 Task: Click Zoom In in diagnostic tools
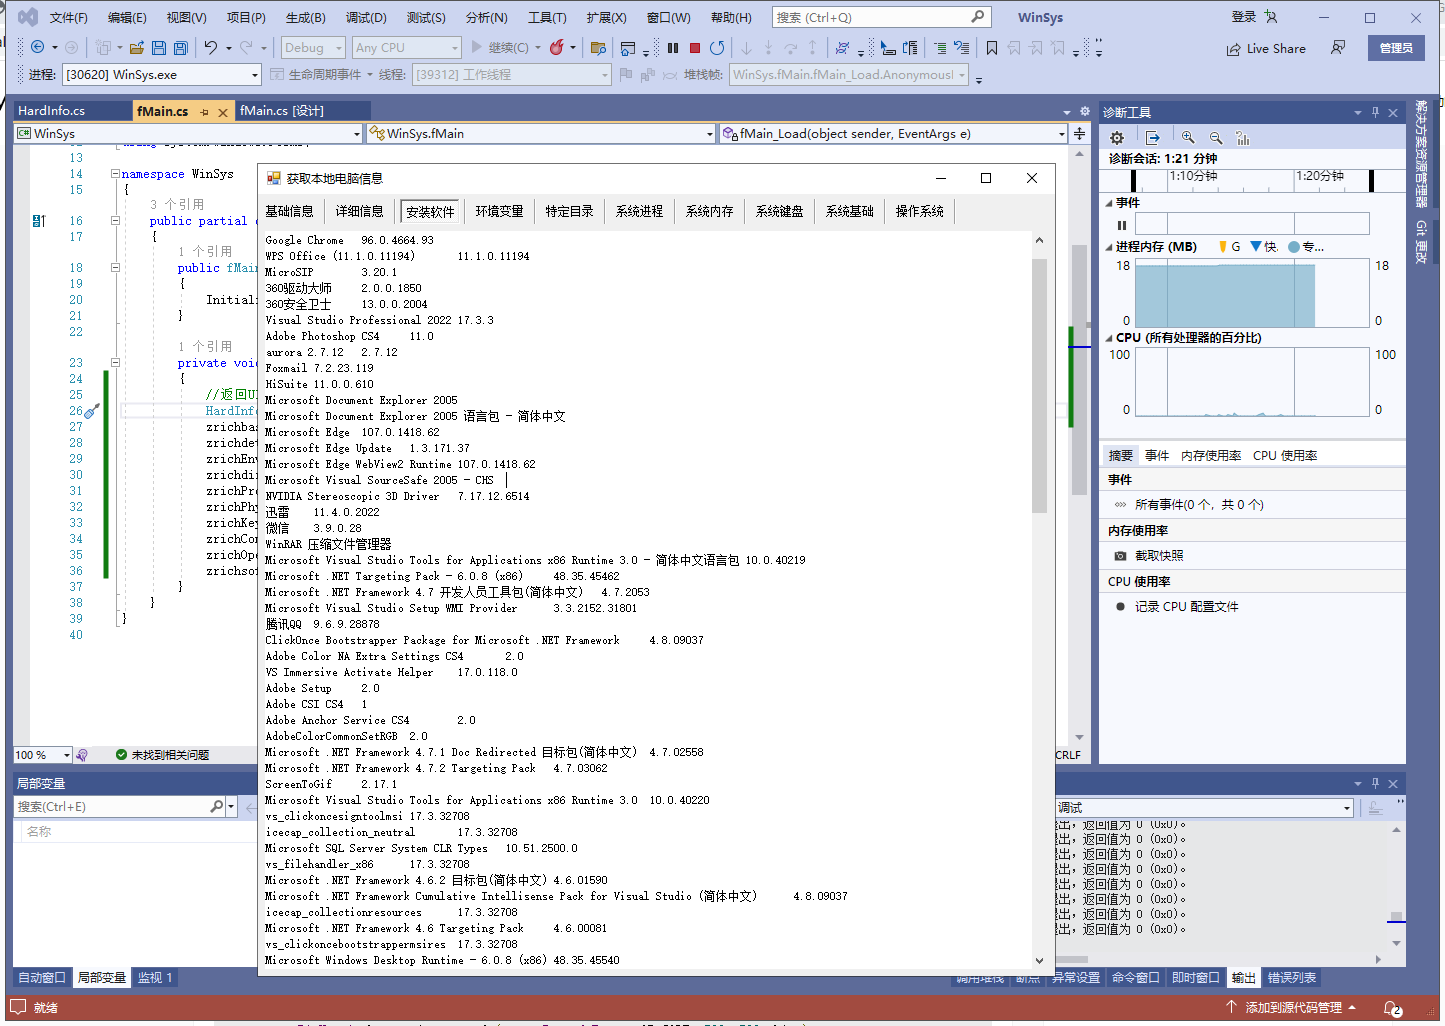[x=1188, y=138]
